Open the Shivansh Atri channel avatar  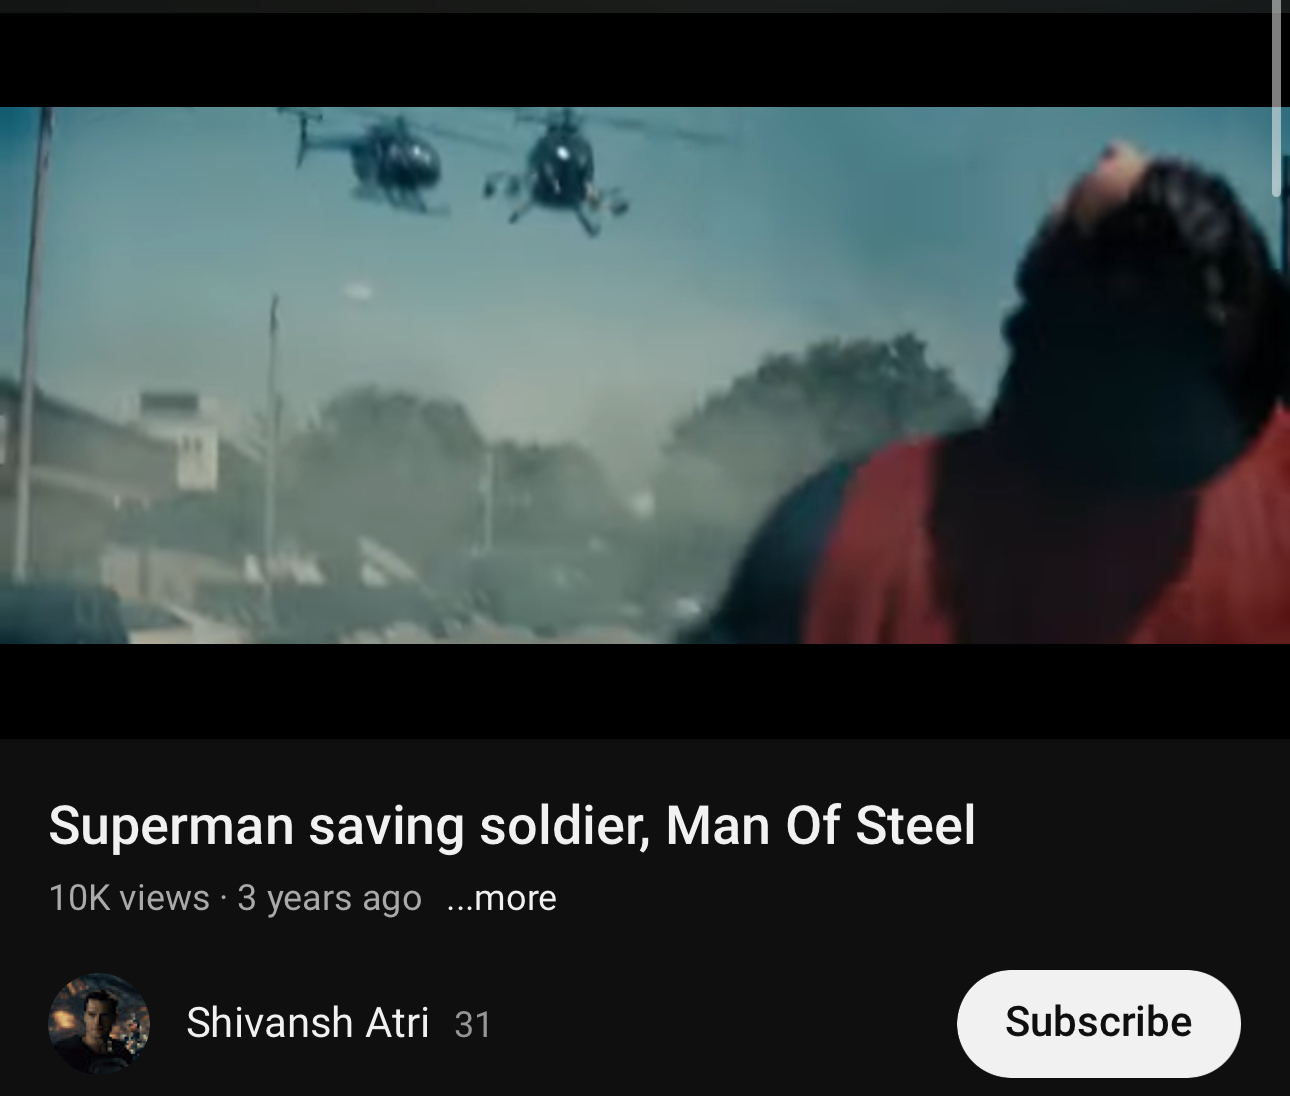[99, 1023]
